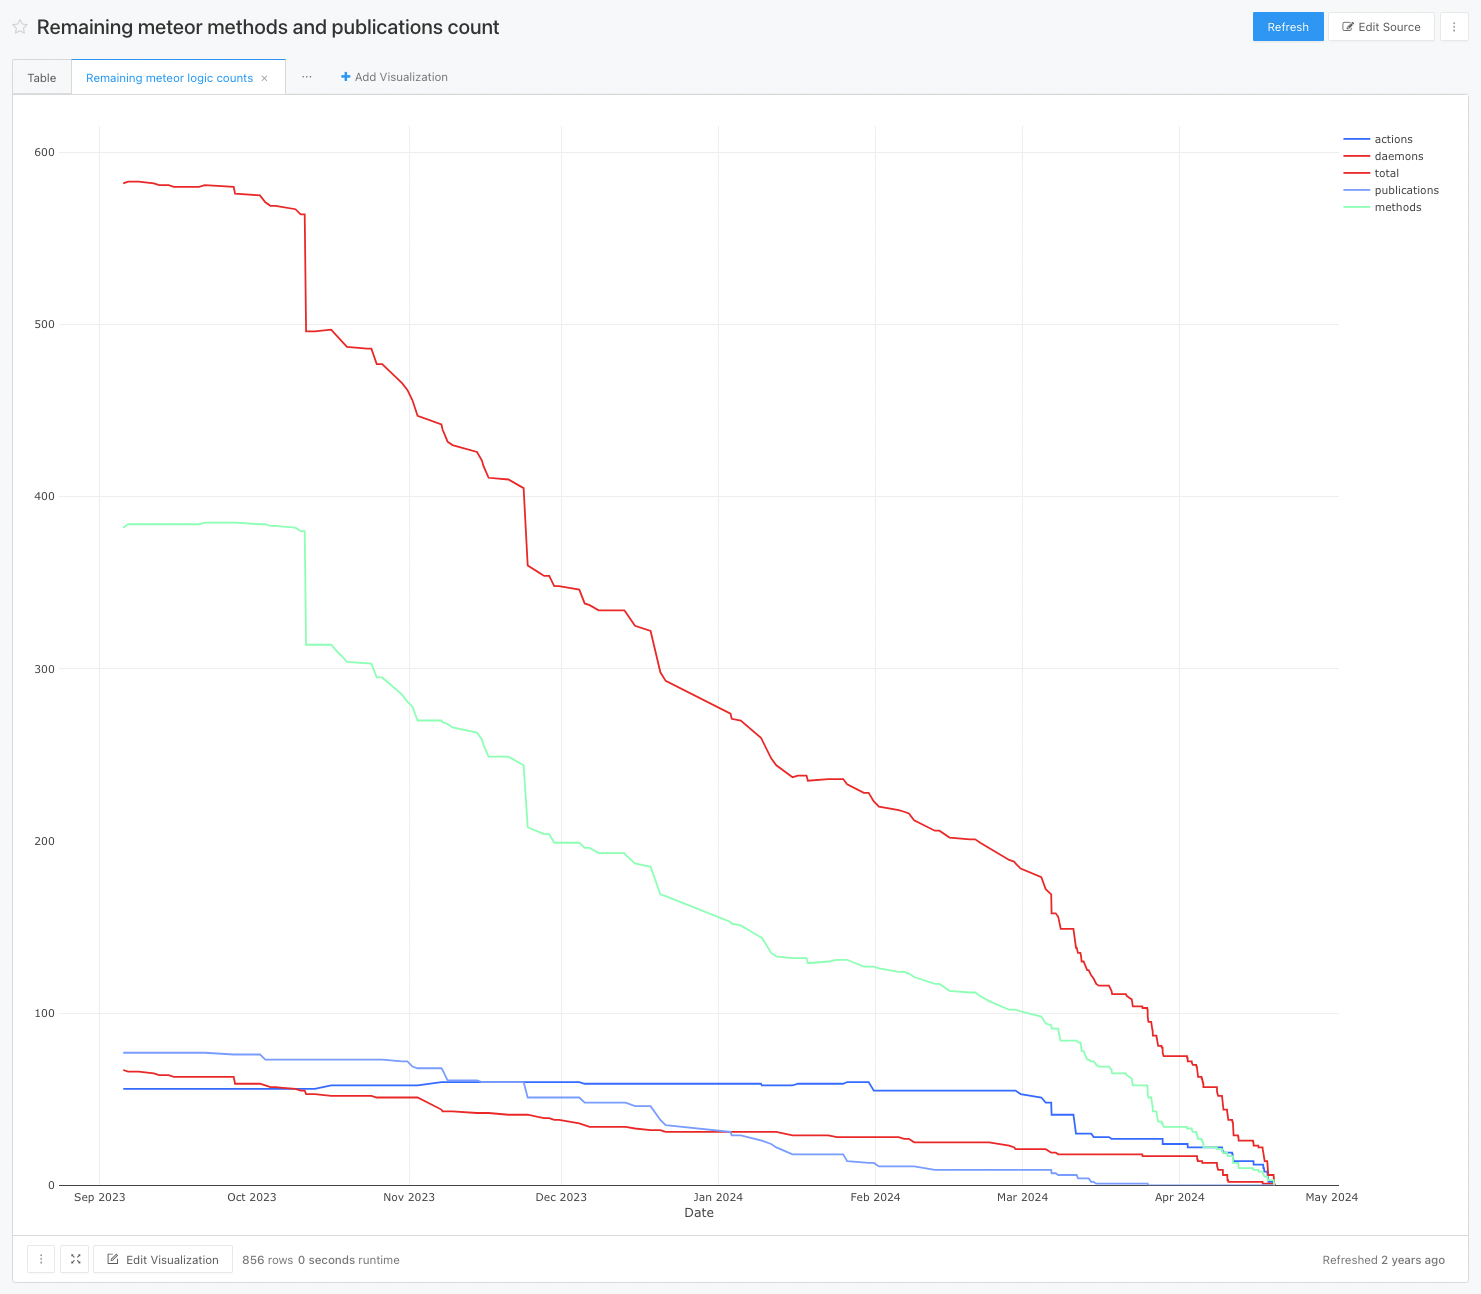Click the 856 rows runtime text
The image size is (1481, 1294).
click(x=321, y=1260)
